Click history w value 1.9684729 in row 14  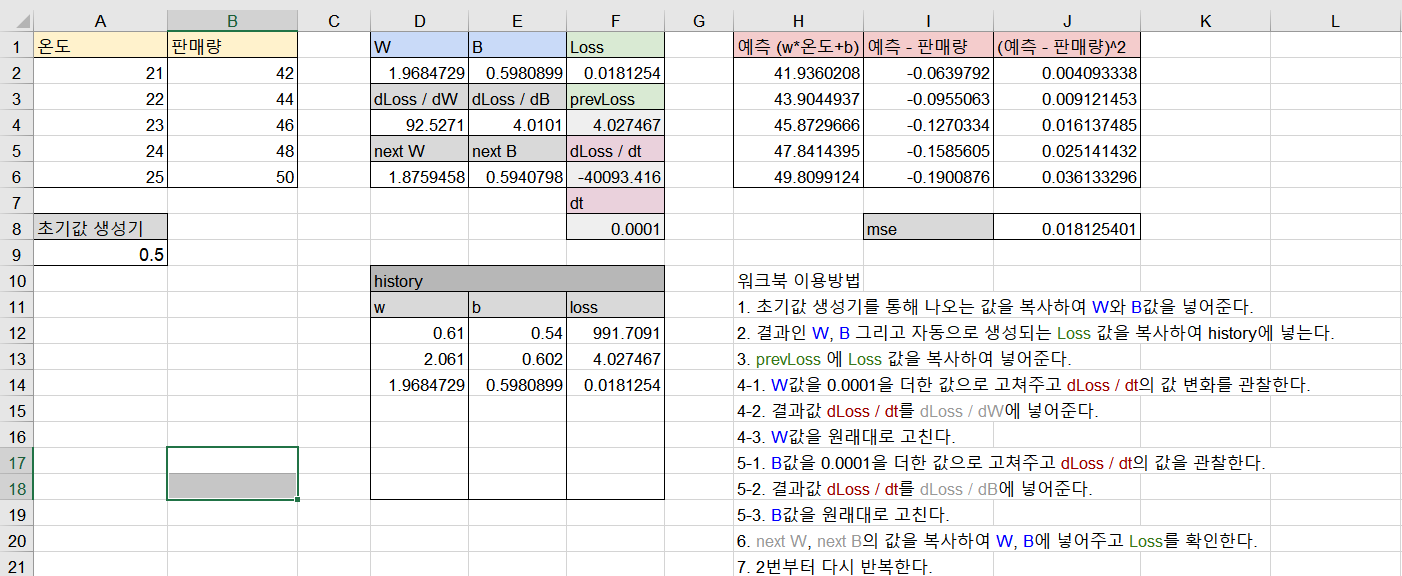[419, 384]
